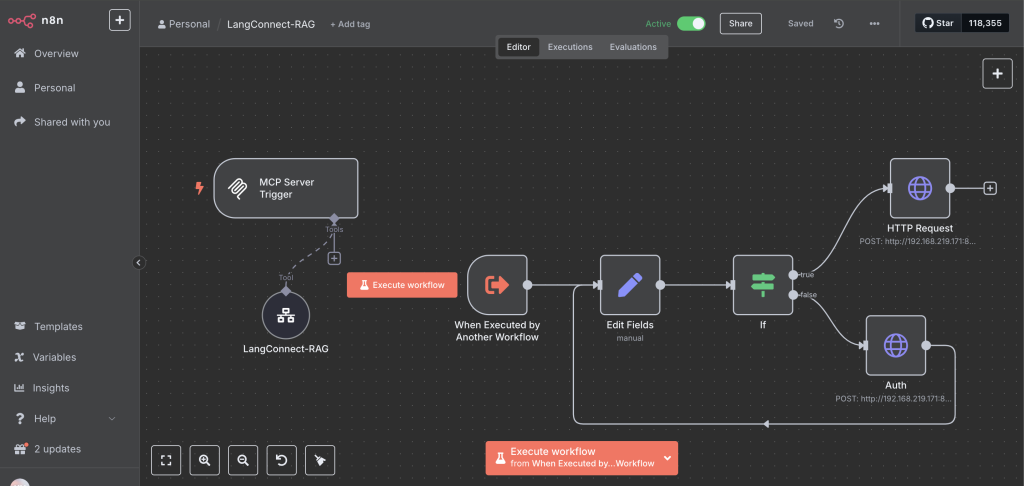This screenshot has width=1024, height=486.
Task: Click the plus after HTTP Request node
Action: [x=990, y=188]
